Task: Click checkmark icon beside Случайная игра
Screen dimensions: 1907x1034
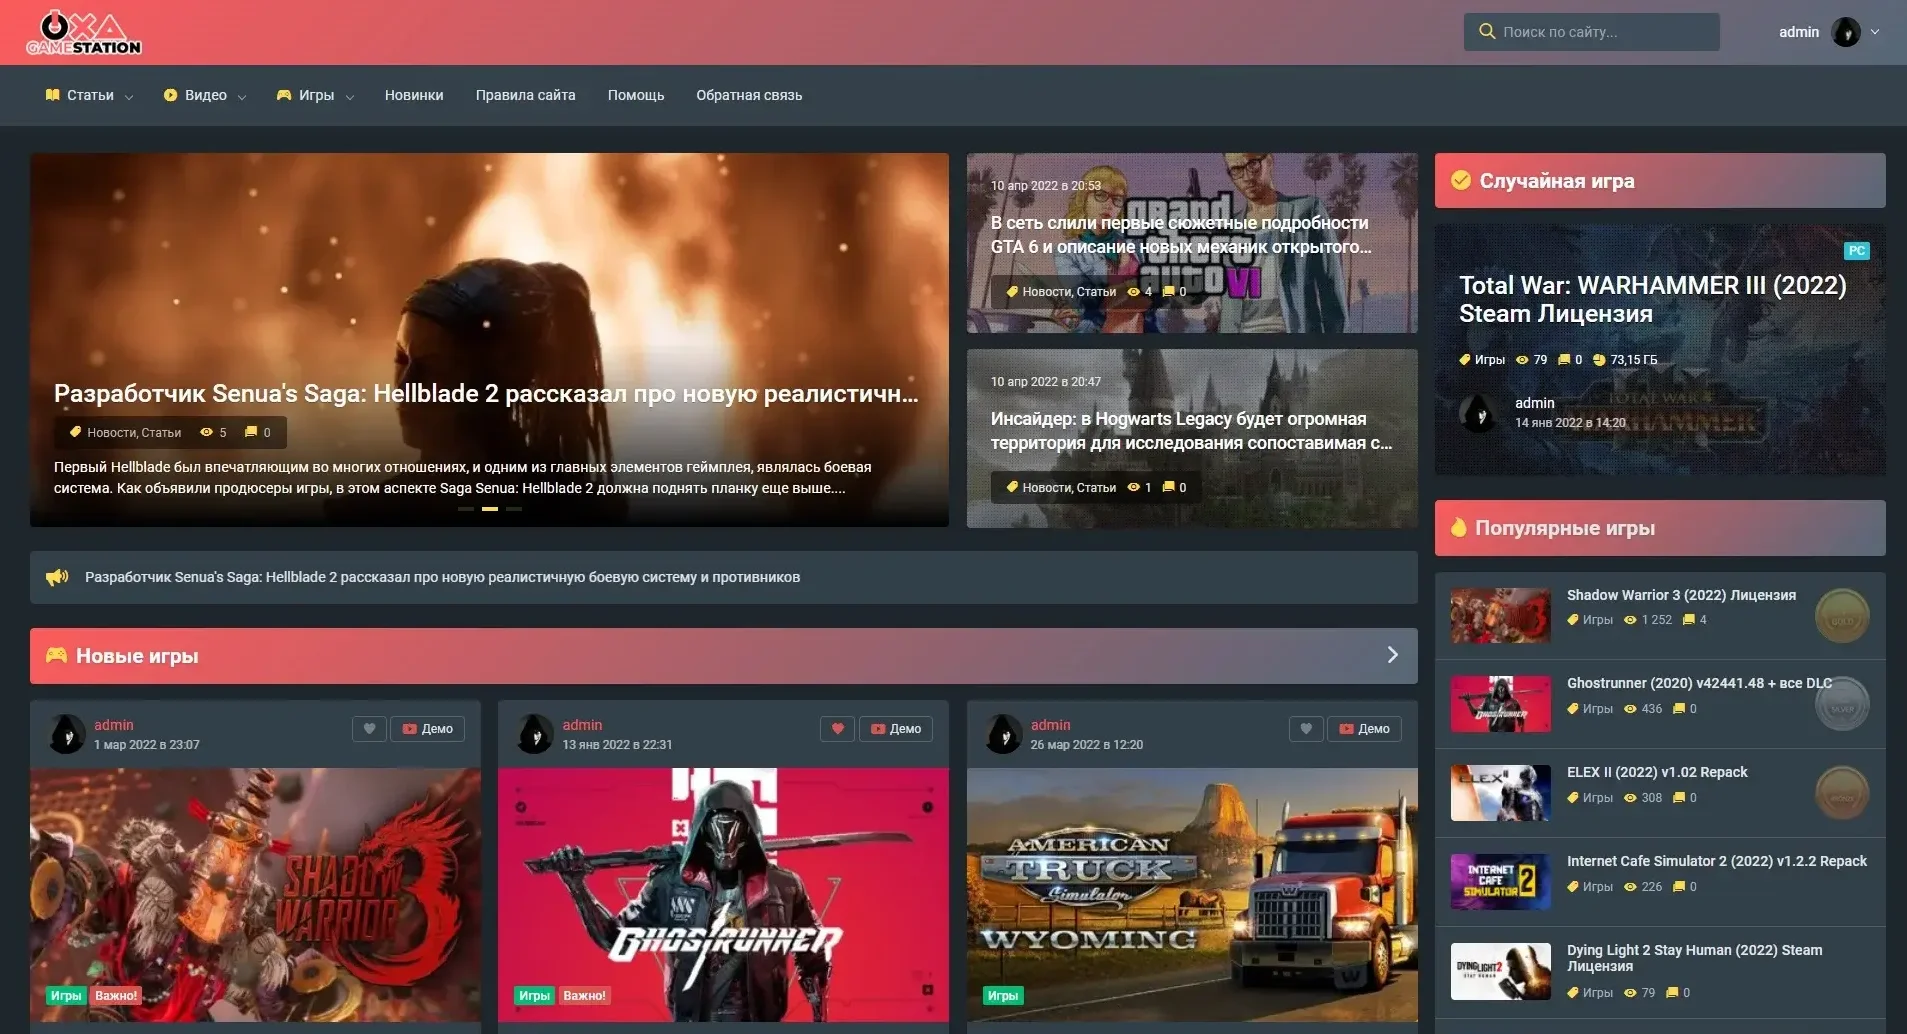Action: [1461, 180]
